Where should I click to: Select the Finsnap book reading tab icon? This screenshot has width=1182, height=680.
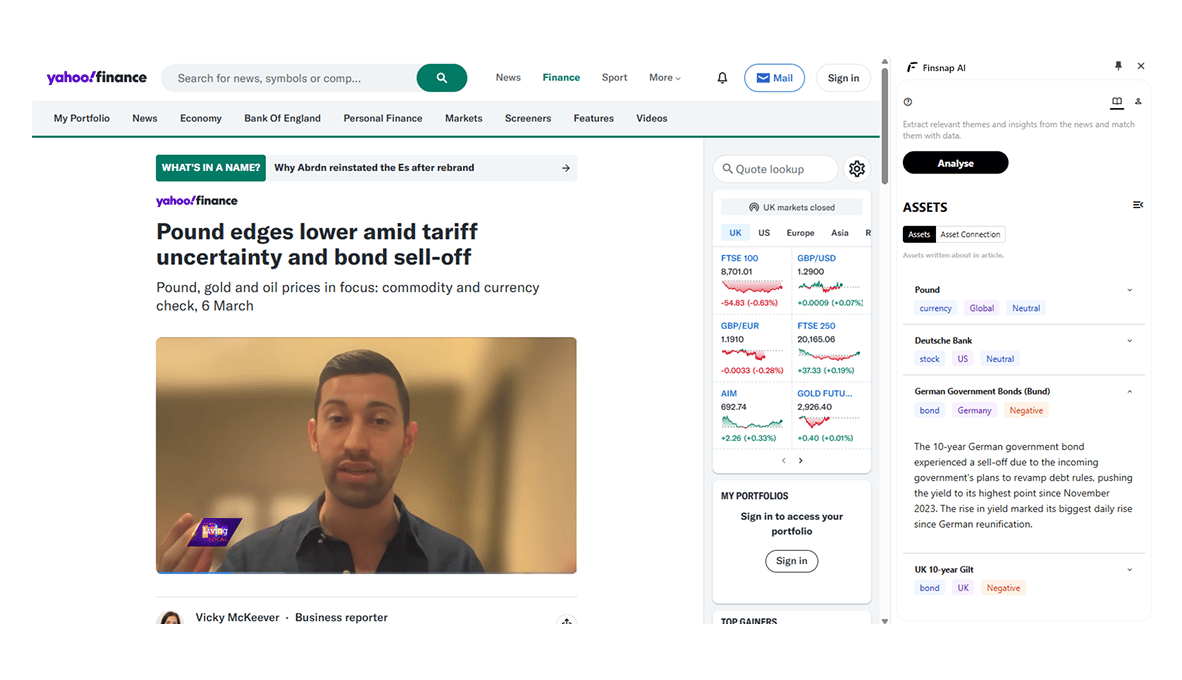pos(1116,102)
